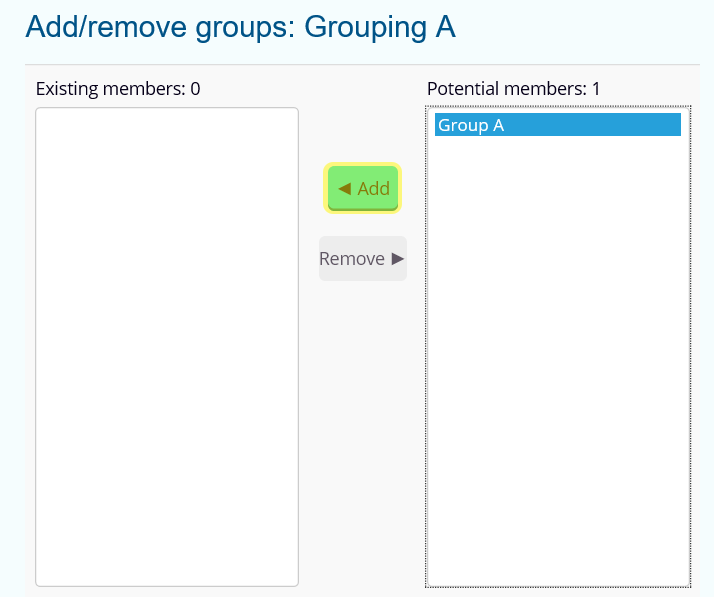
Task: Click the word Add on green button
Action: coord(374,188)
